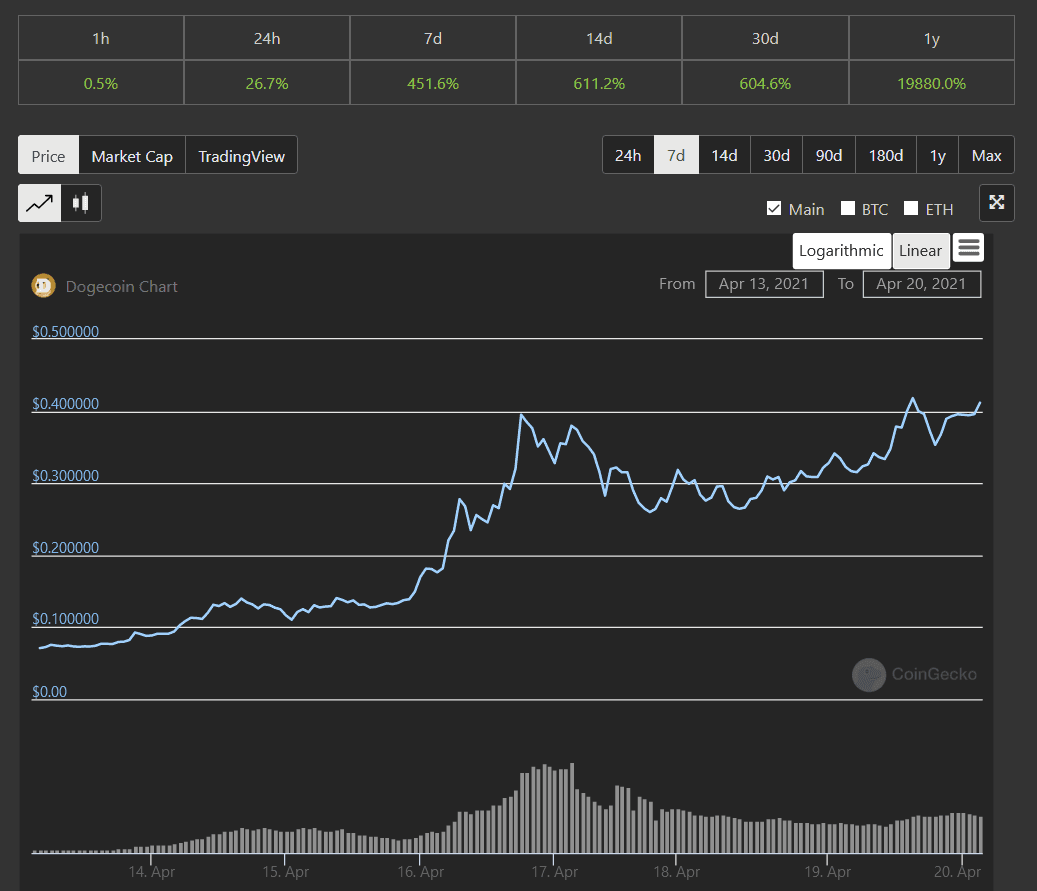Select the 1y range button
The width and height of the screenshot is (1037, 891).
937,155
